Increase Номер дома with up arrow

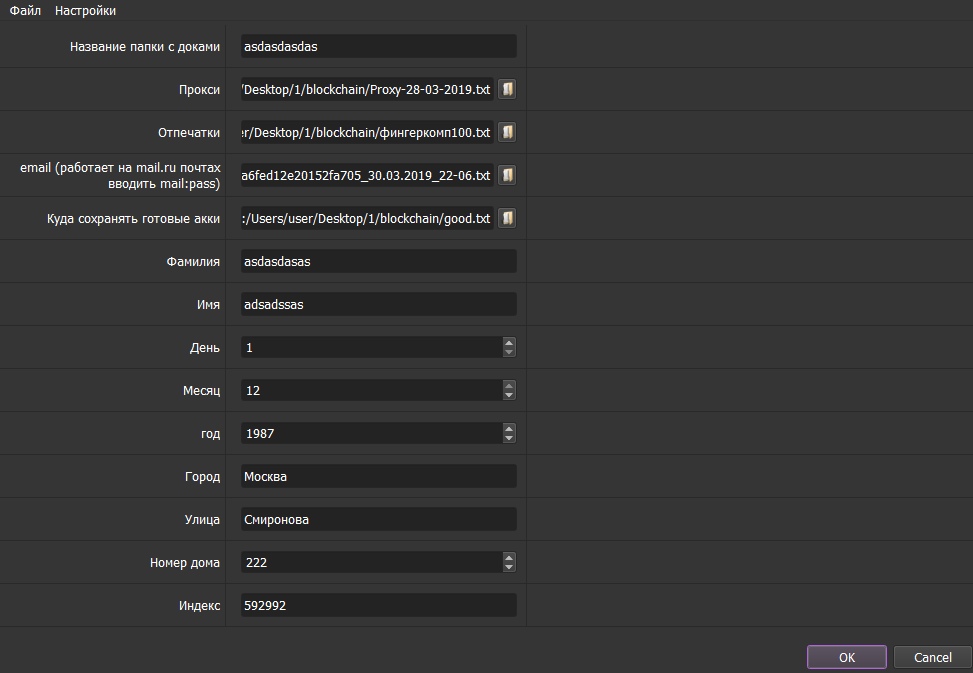pos(509,557)
